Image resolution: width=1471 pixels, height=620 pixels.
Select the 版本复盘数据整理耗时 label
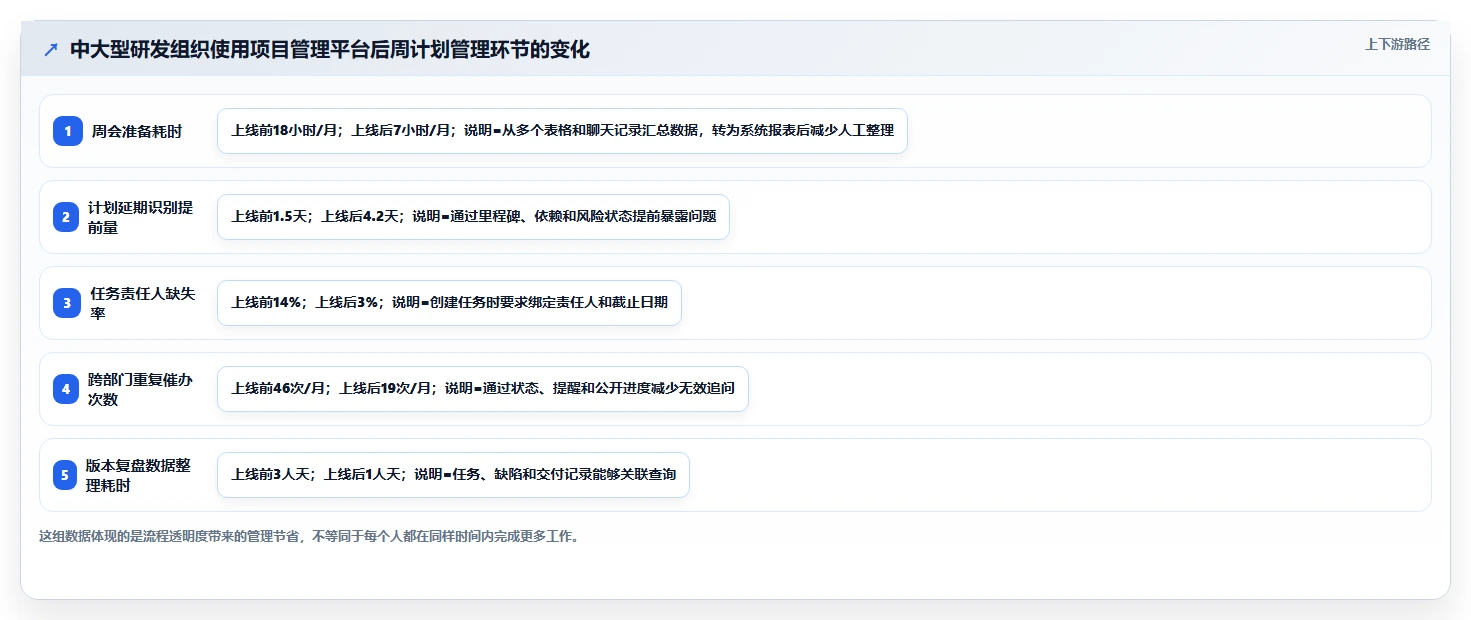pos(138,475)
